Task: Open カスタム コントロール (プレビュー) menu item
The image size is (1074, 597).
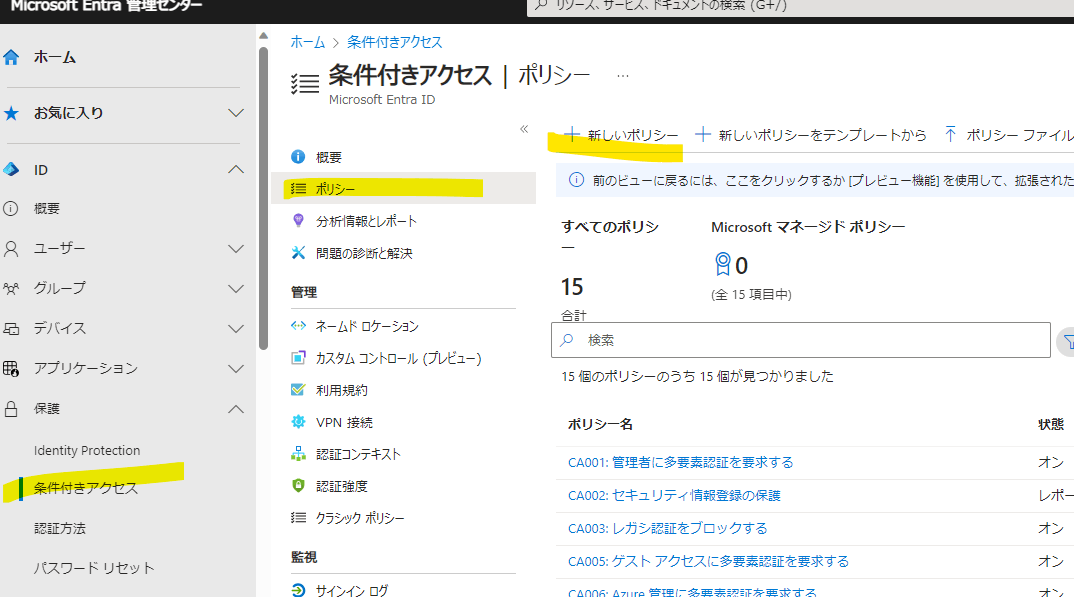Action: click(x=398, y=358)
